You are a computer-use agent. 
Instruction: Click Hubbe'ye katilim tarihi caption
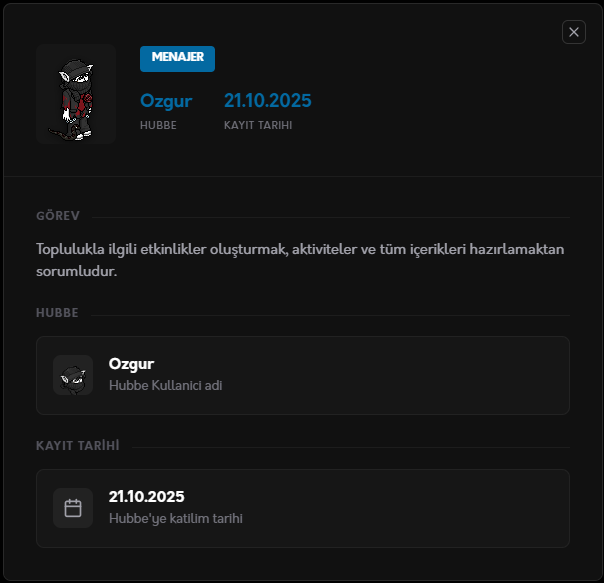pyautogui.click(x=176, y=519)
